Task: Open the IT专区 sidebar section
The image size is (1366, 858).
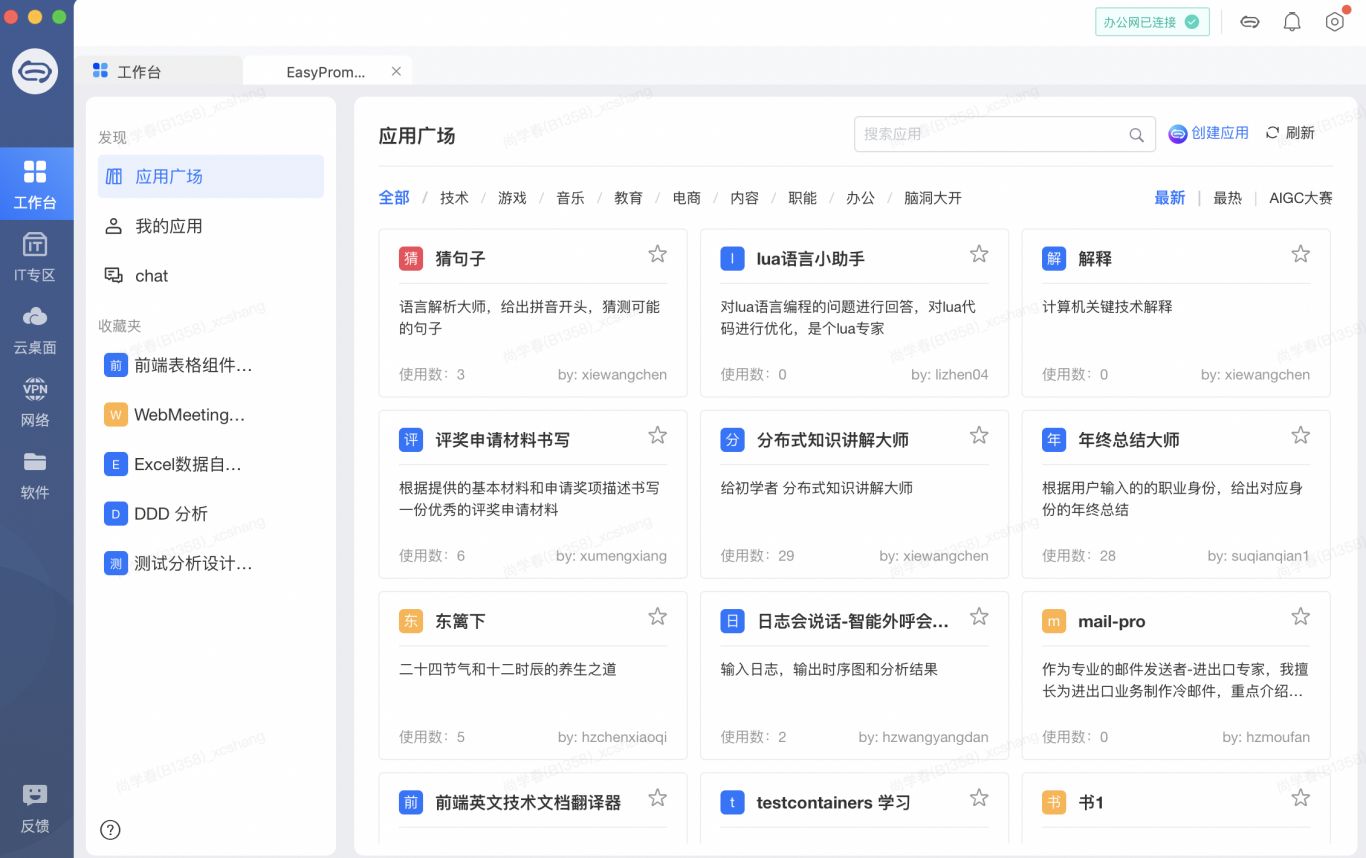Action: tap(35, 256)
